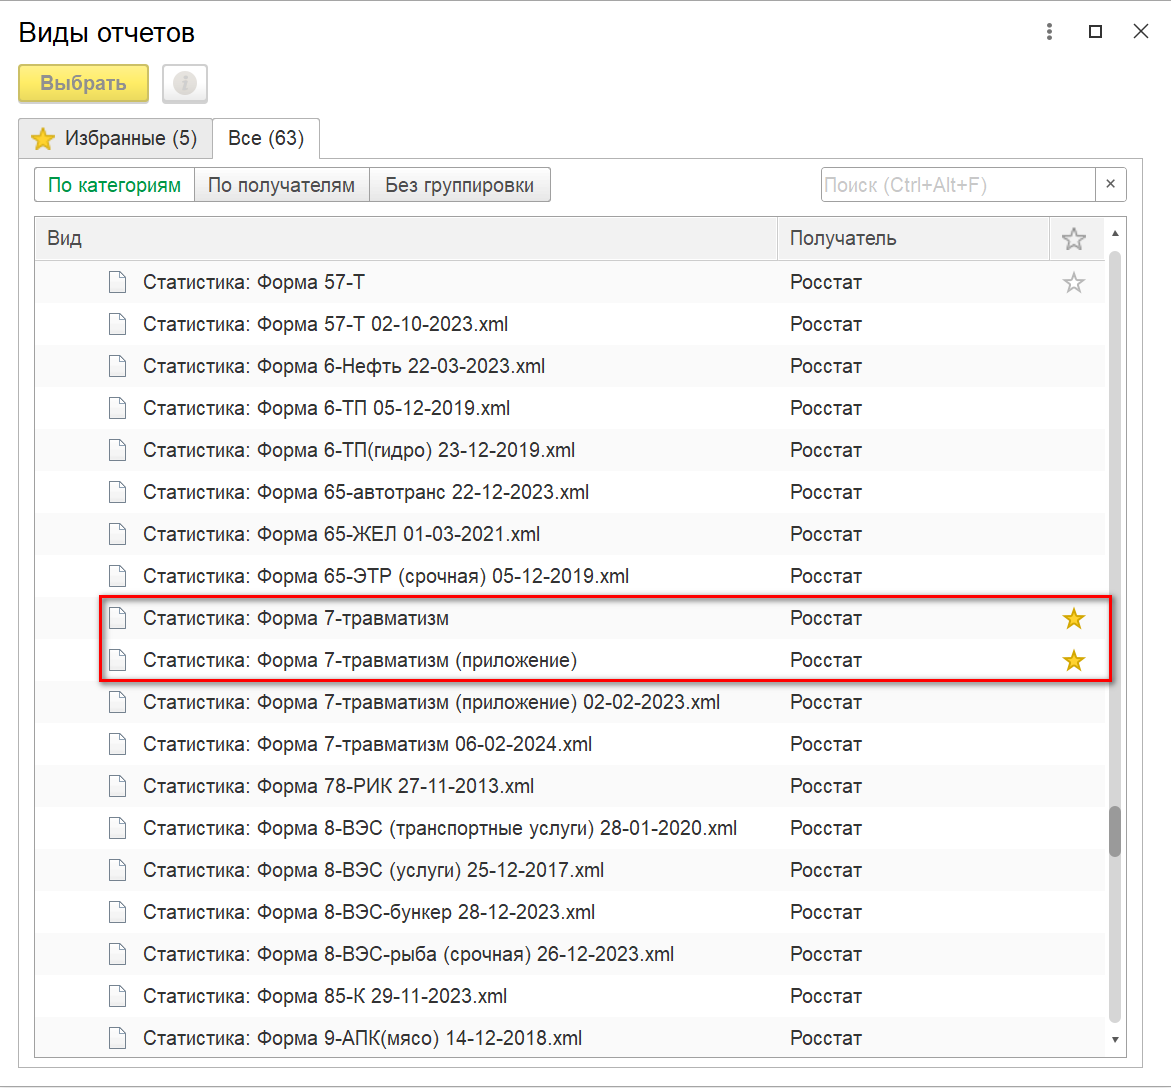Unstar the Форма 7-травматизм row

click(1073, 619)
